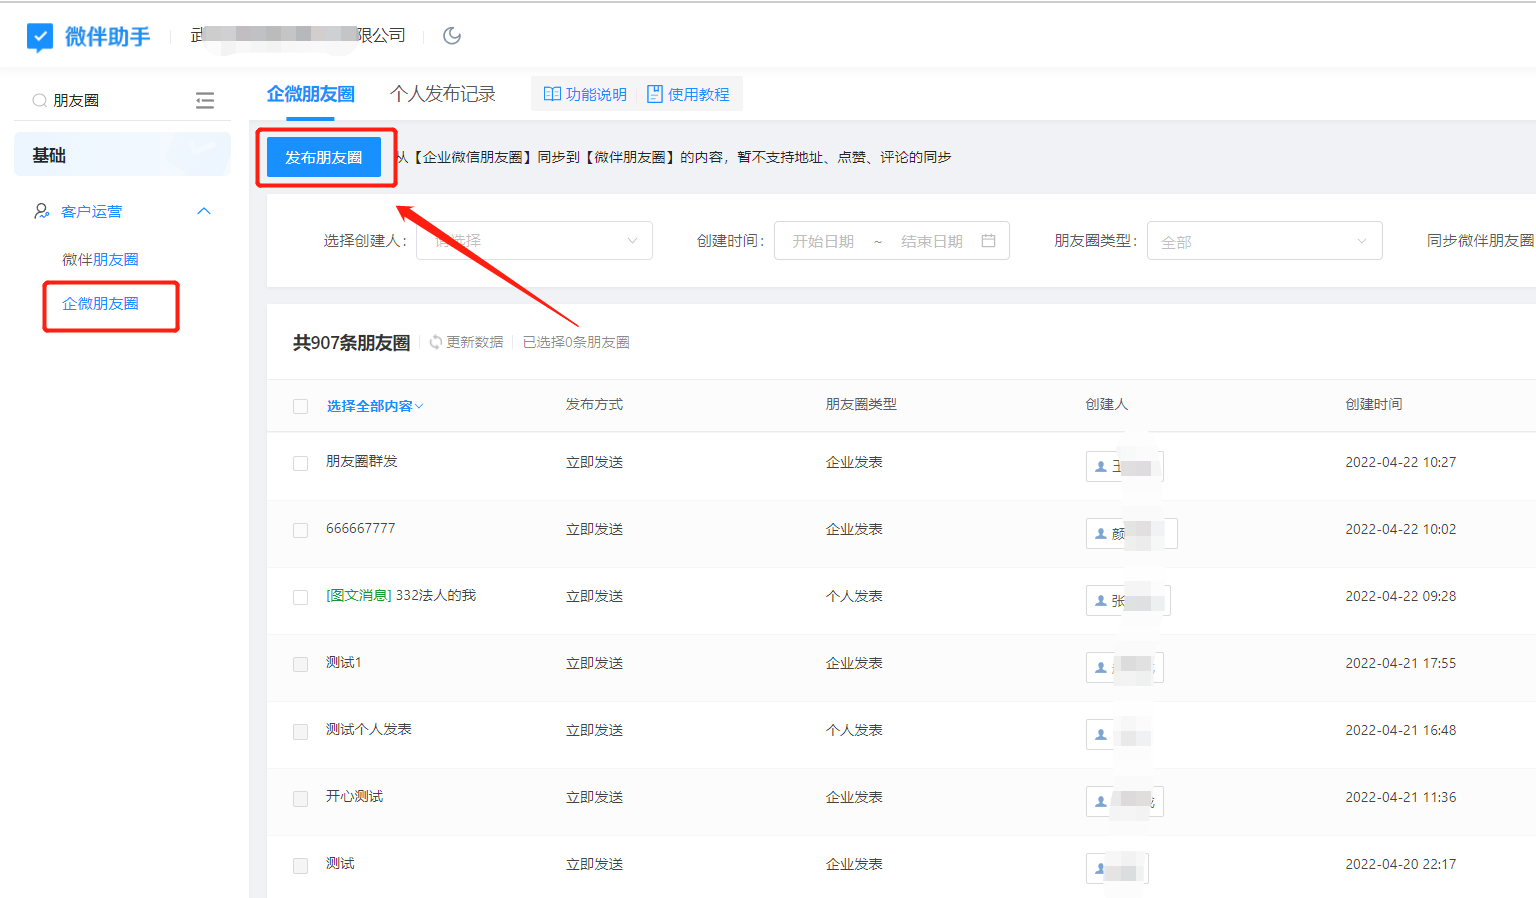Click creator avatar tag in 测试个人发表 row

click(x=1118, y=735)
